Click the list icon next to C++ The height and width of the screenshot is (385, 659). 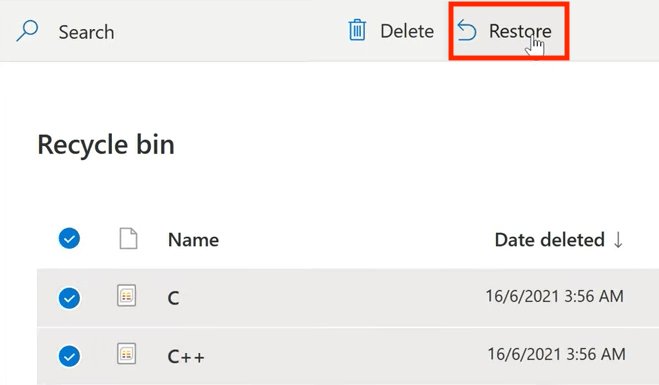tap(127, 354)
